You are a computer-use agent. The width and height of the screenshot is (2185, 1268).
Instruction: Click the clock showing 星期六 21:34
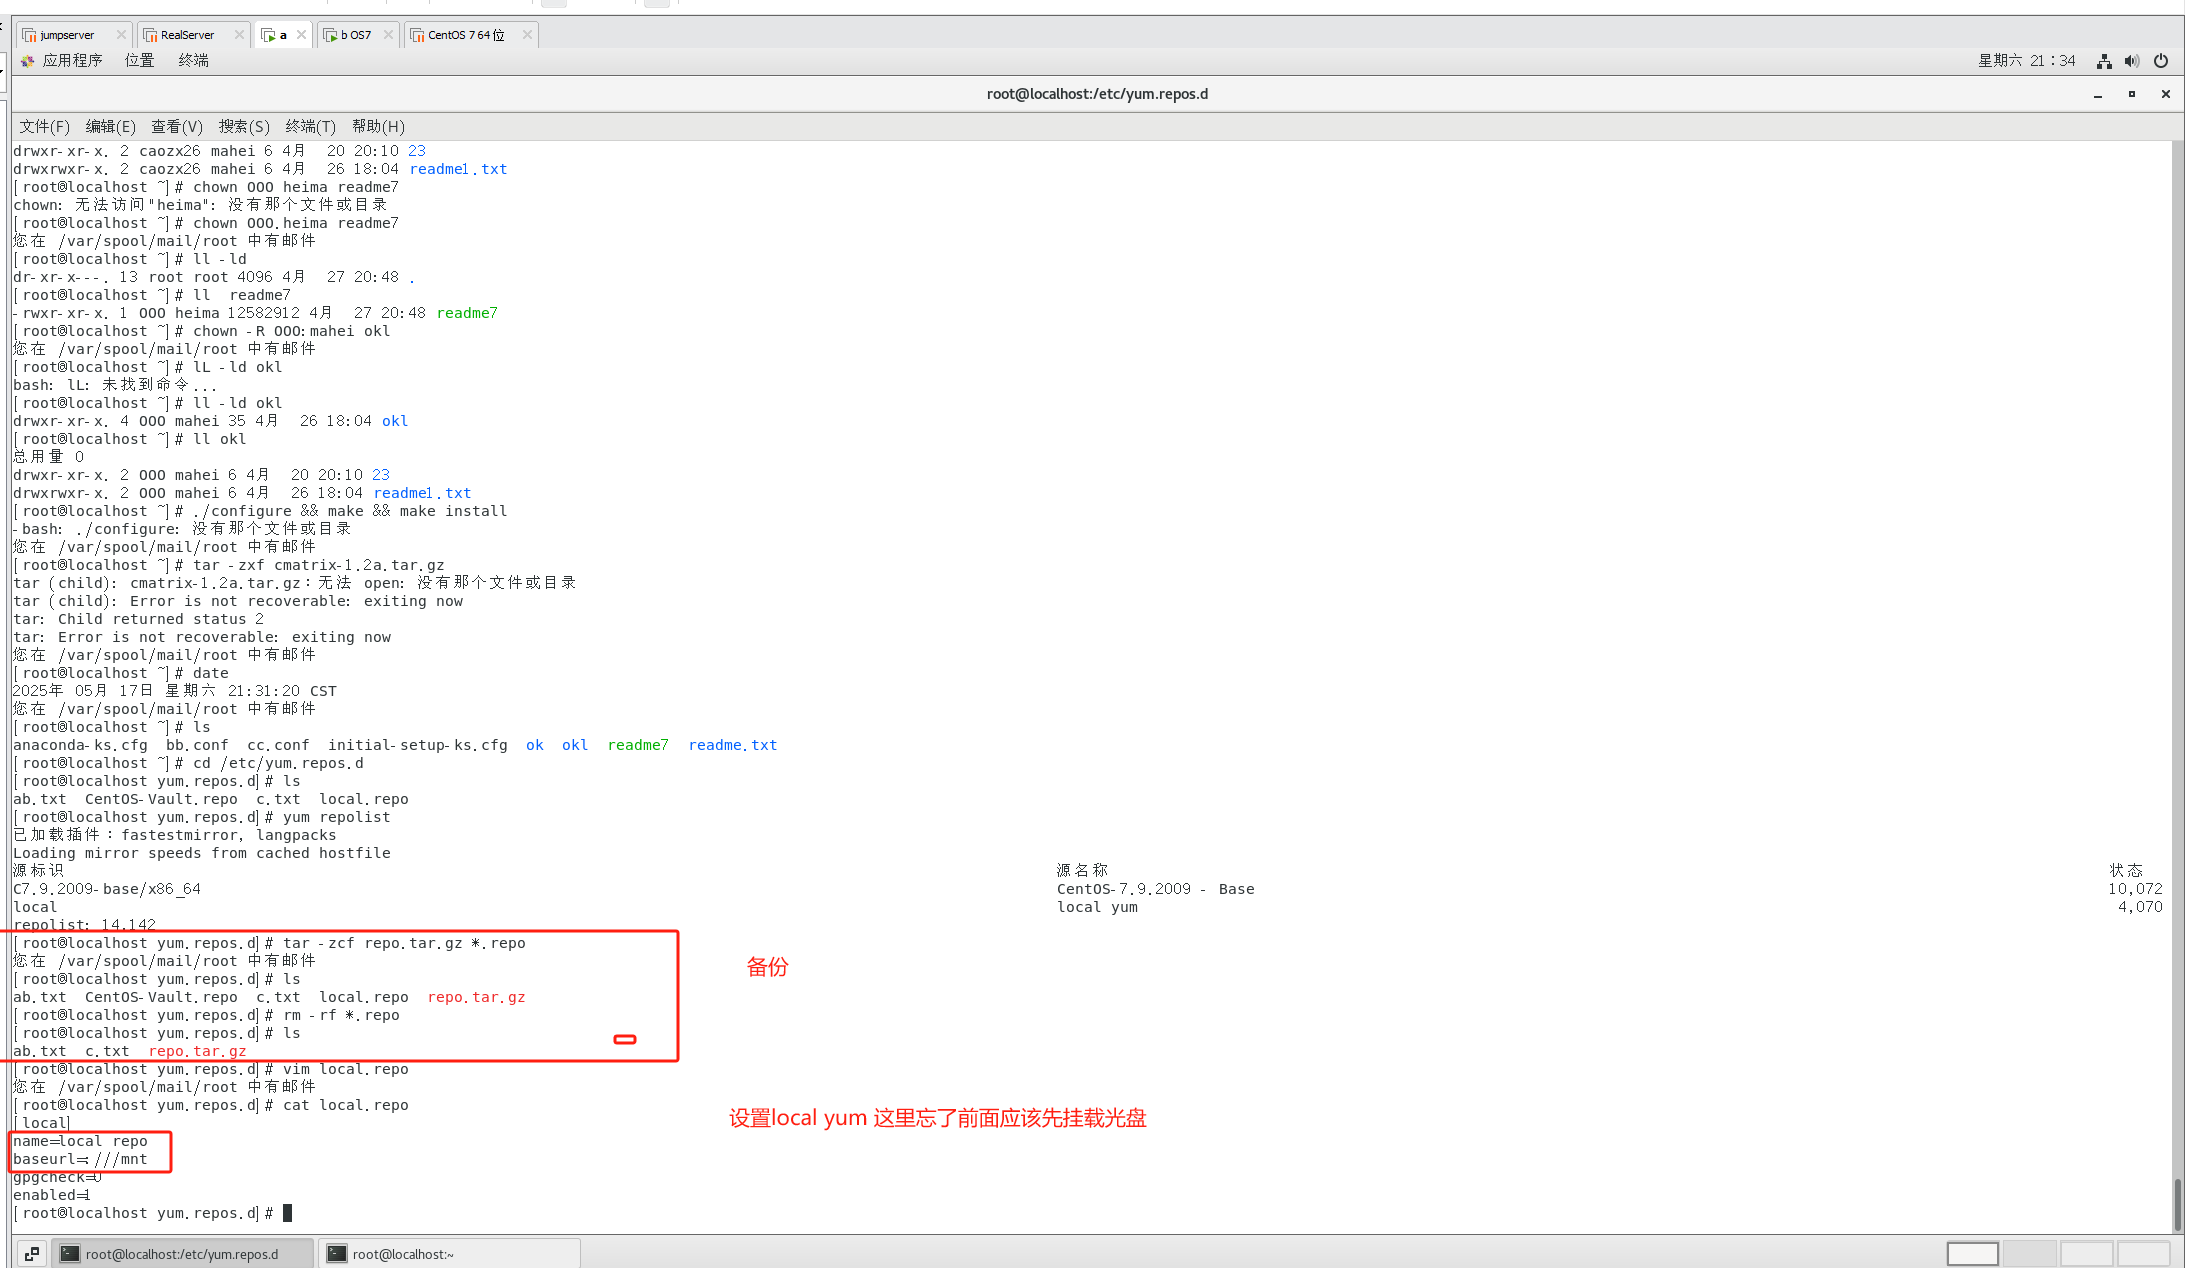pos(2026,61)
